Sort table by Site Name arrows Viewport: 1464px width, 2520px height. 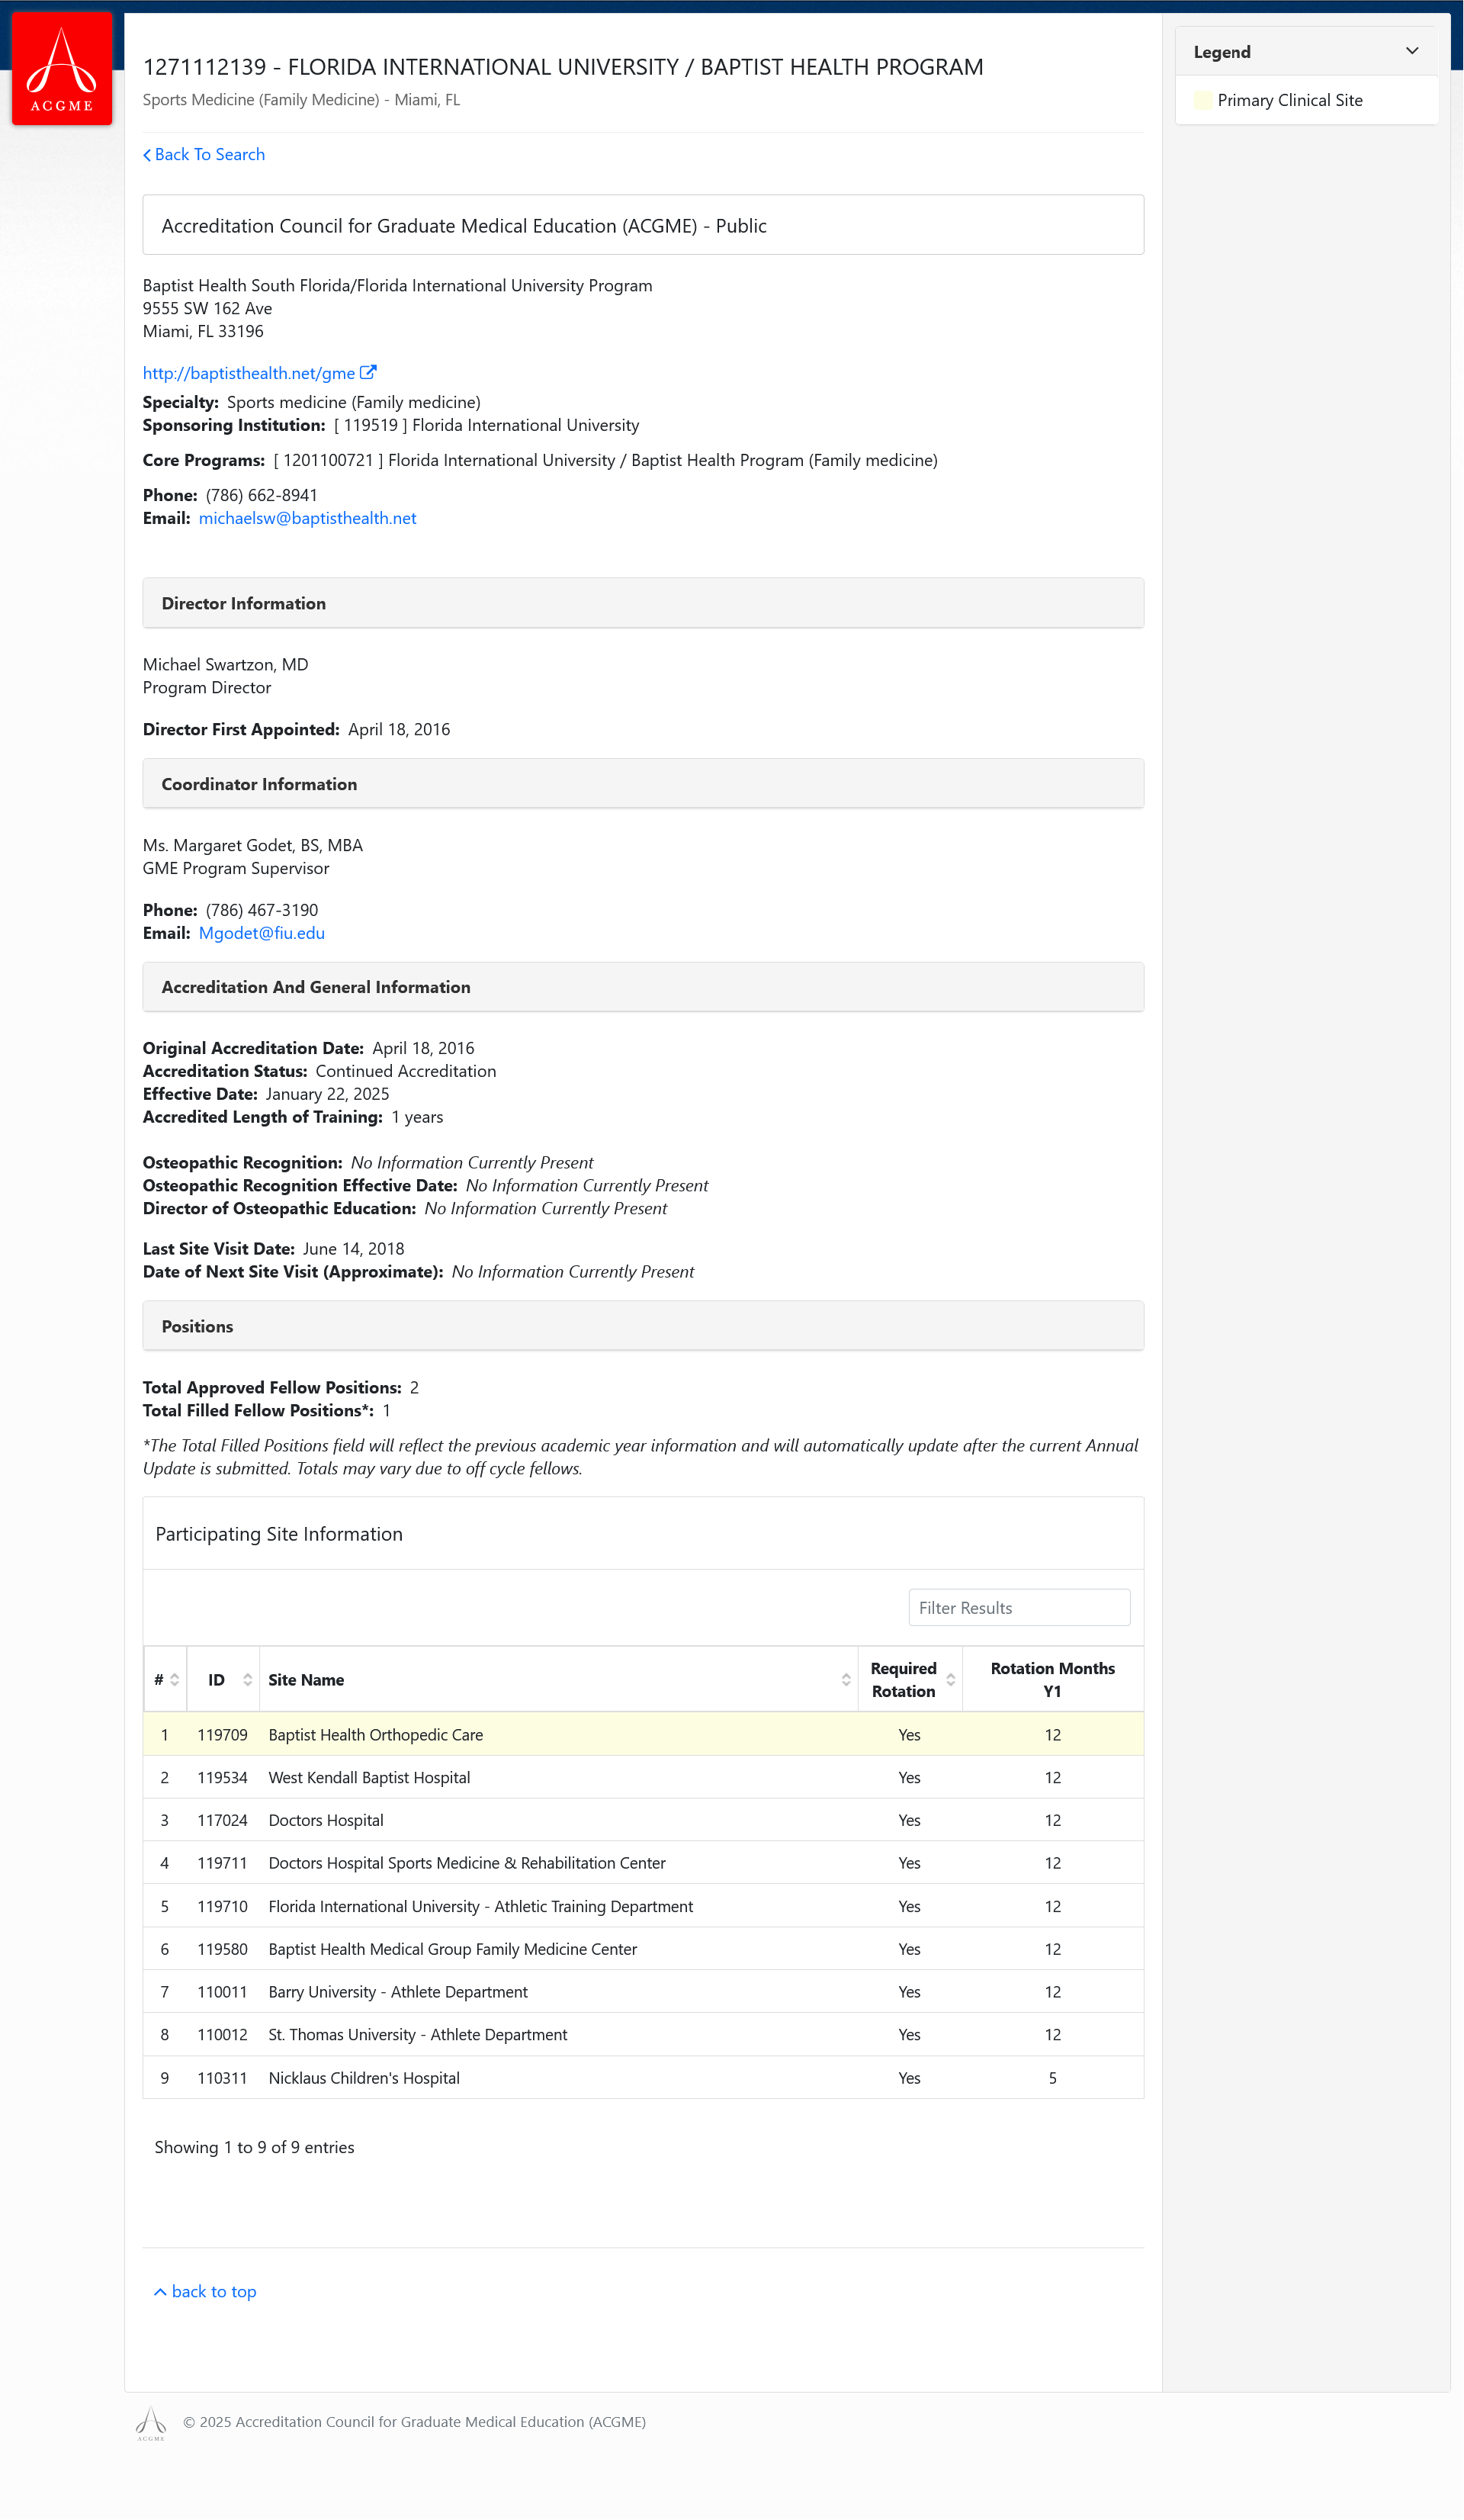tap(845, 1680)
